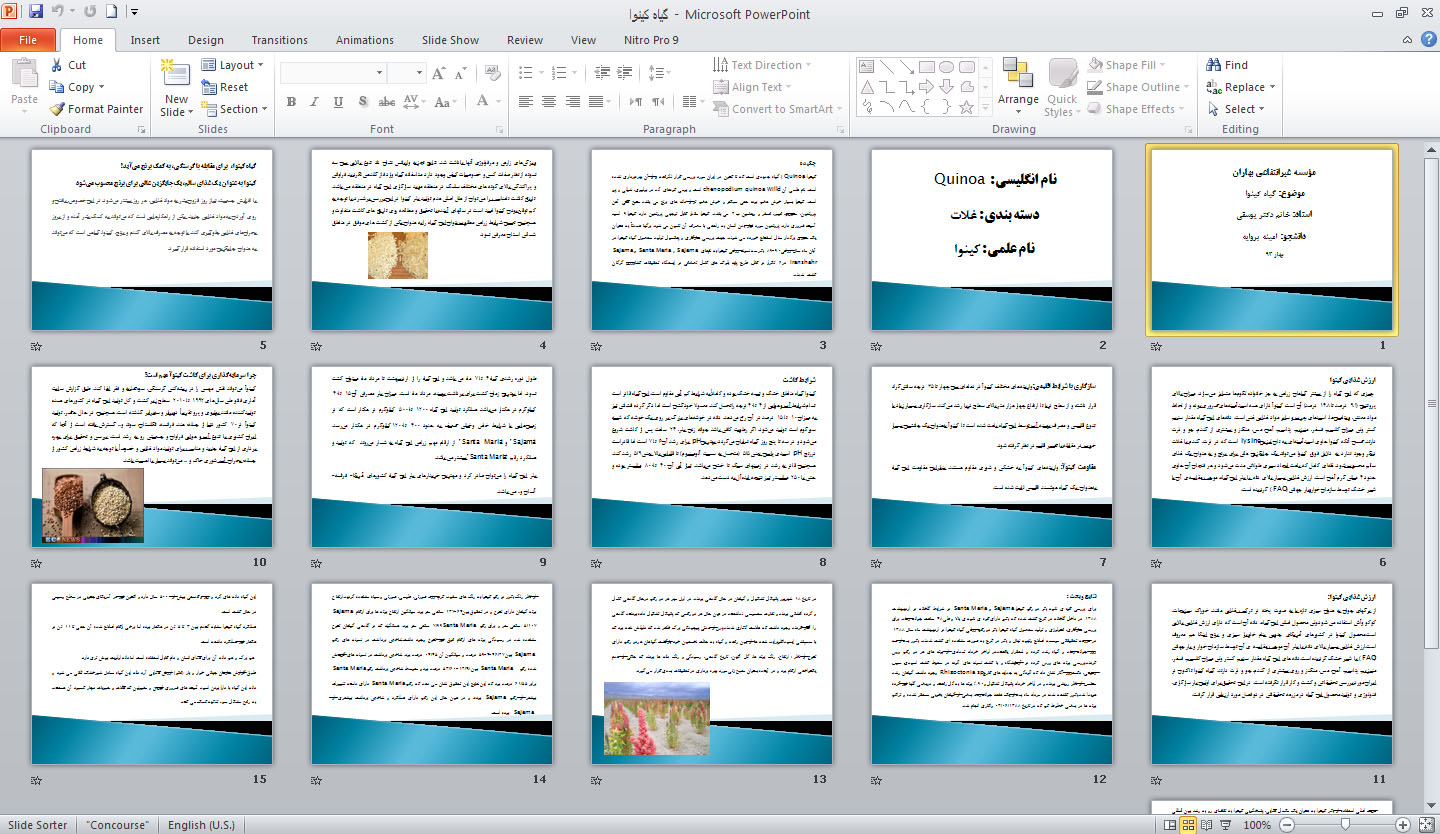Viewport: 1440px width, 834px height.
Task: Click the Find binoculars icon
Action: (1214, 65)
